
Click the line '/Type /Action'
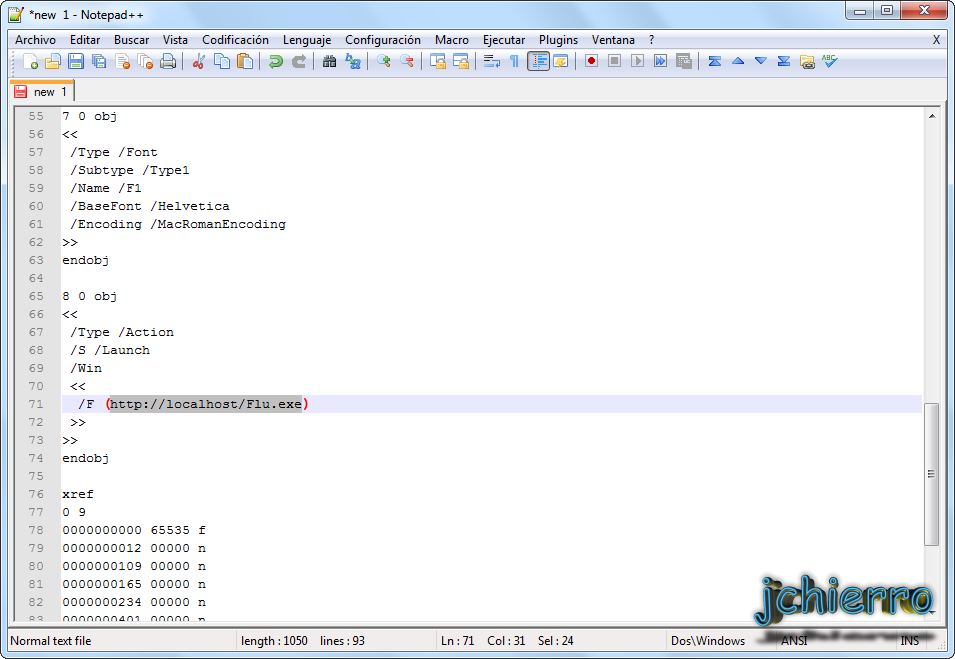(122, 332)
